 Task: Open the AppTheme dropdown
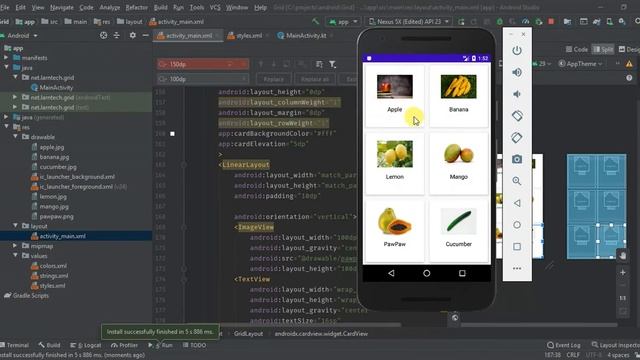(x=580, y=64)
